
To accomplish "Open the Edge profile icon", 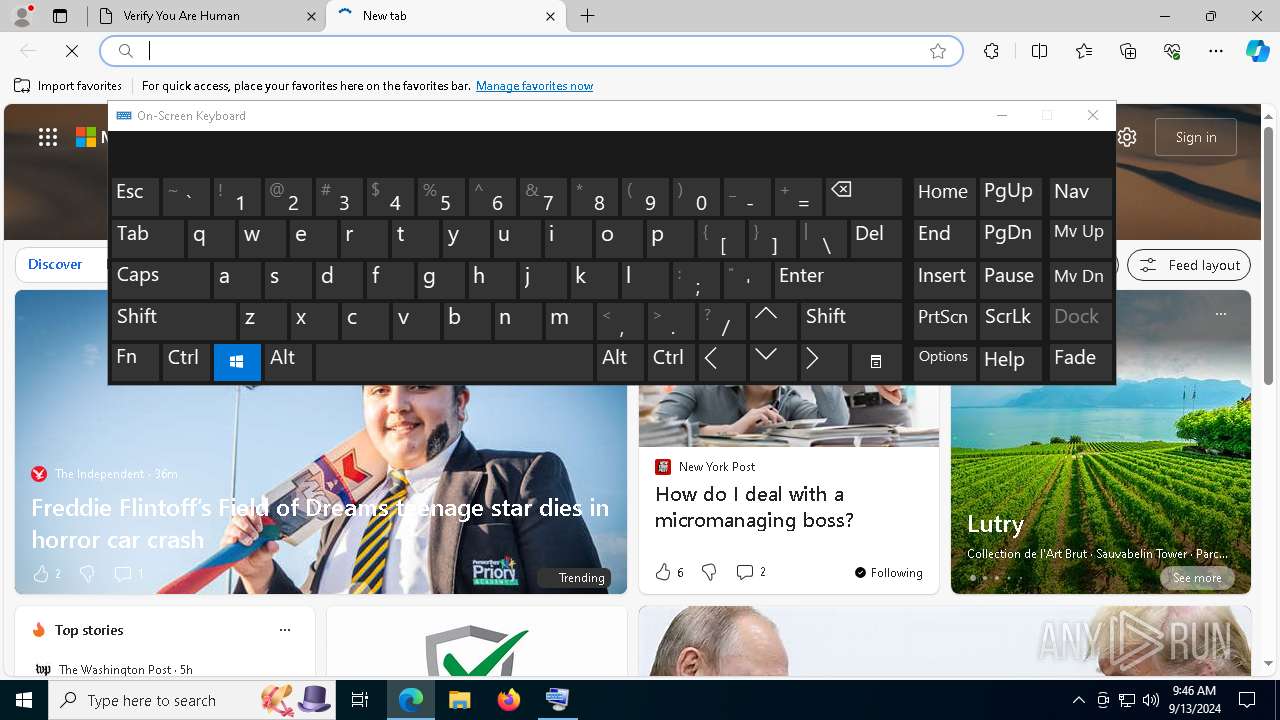I will point(22,16).
